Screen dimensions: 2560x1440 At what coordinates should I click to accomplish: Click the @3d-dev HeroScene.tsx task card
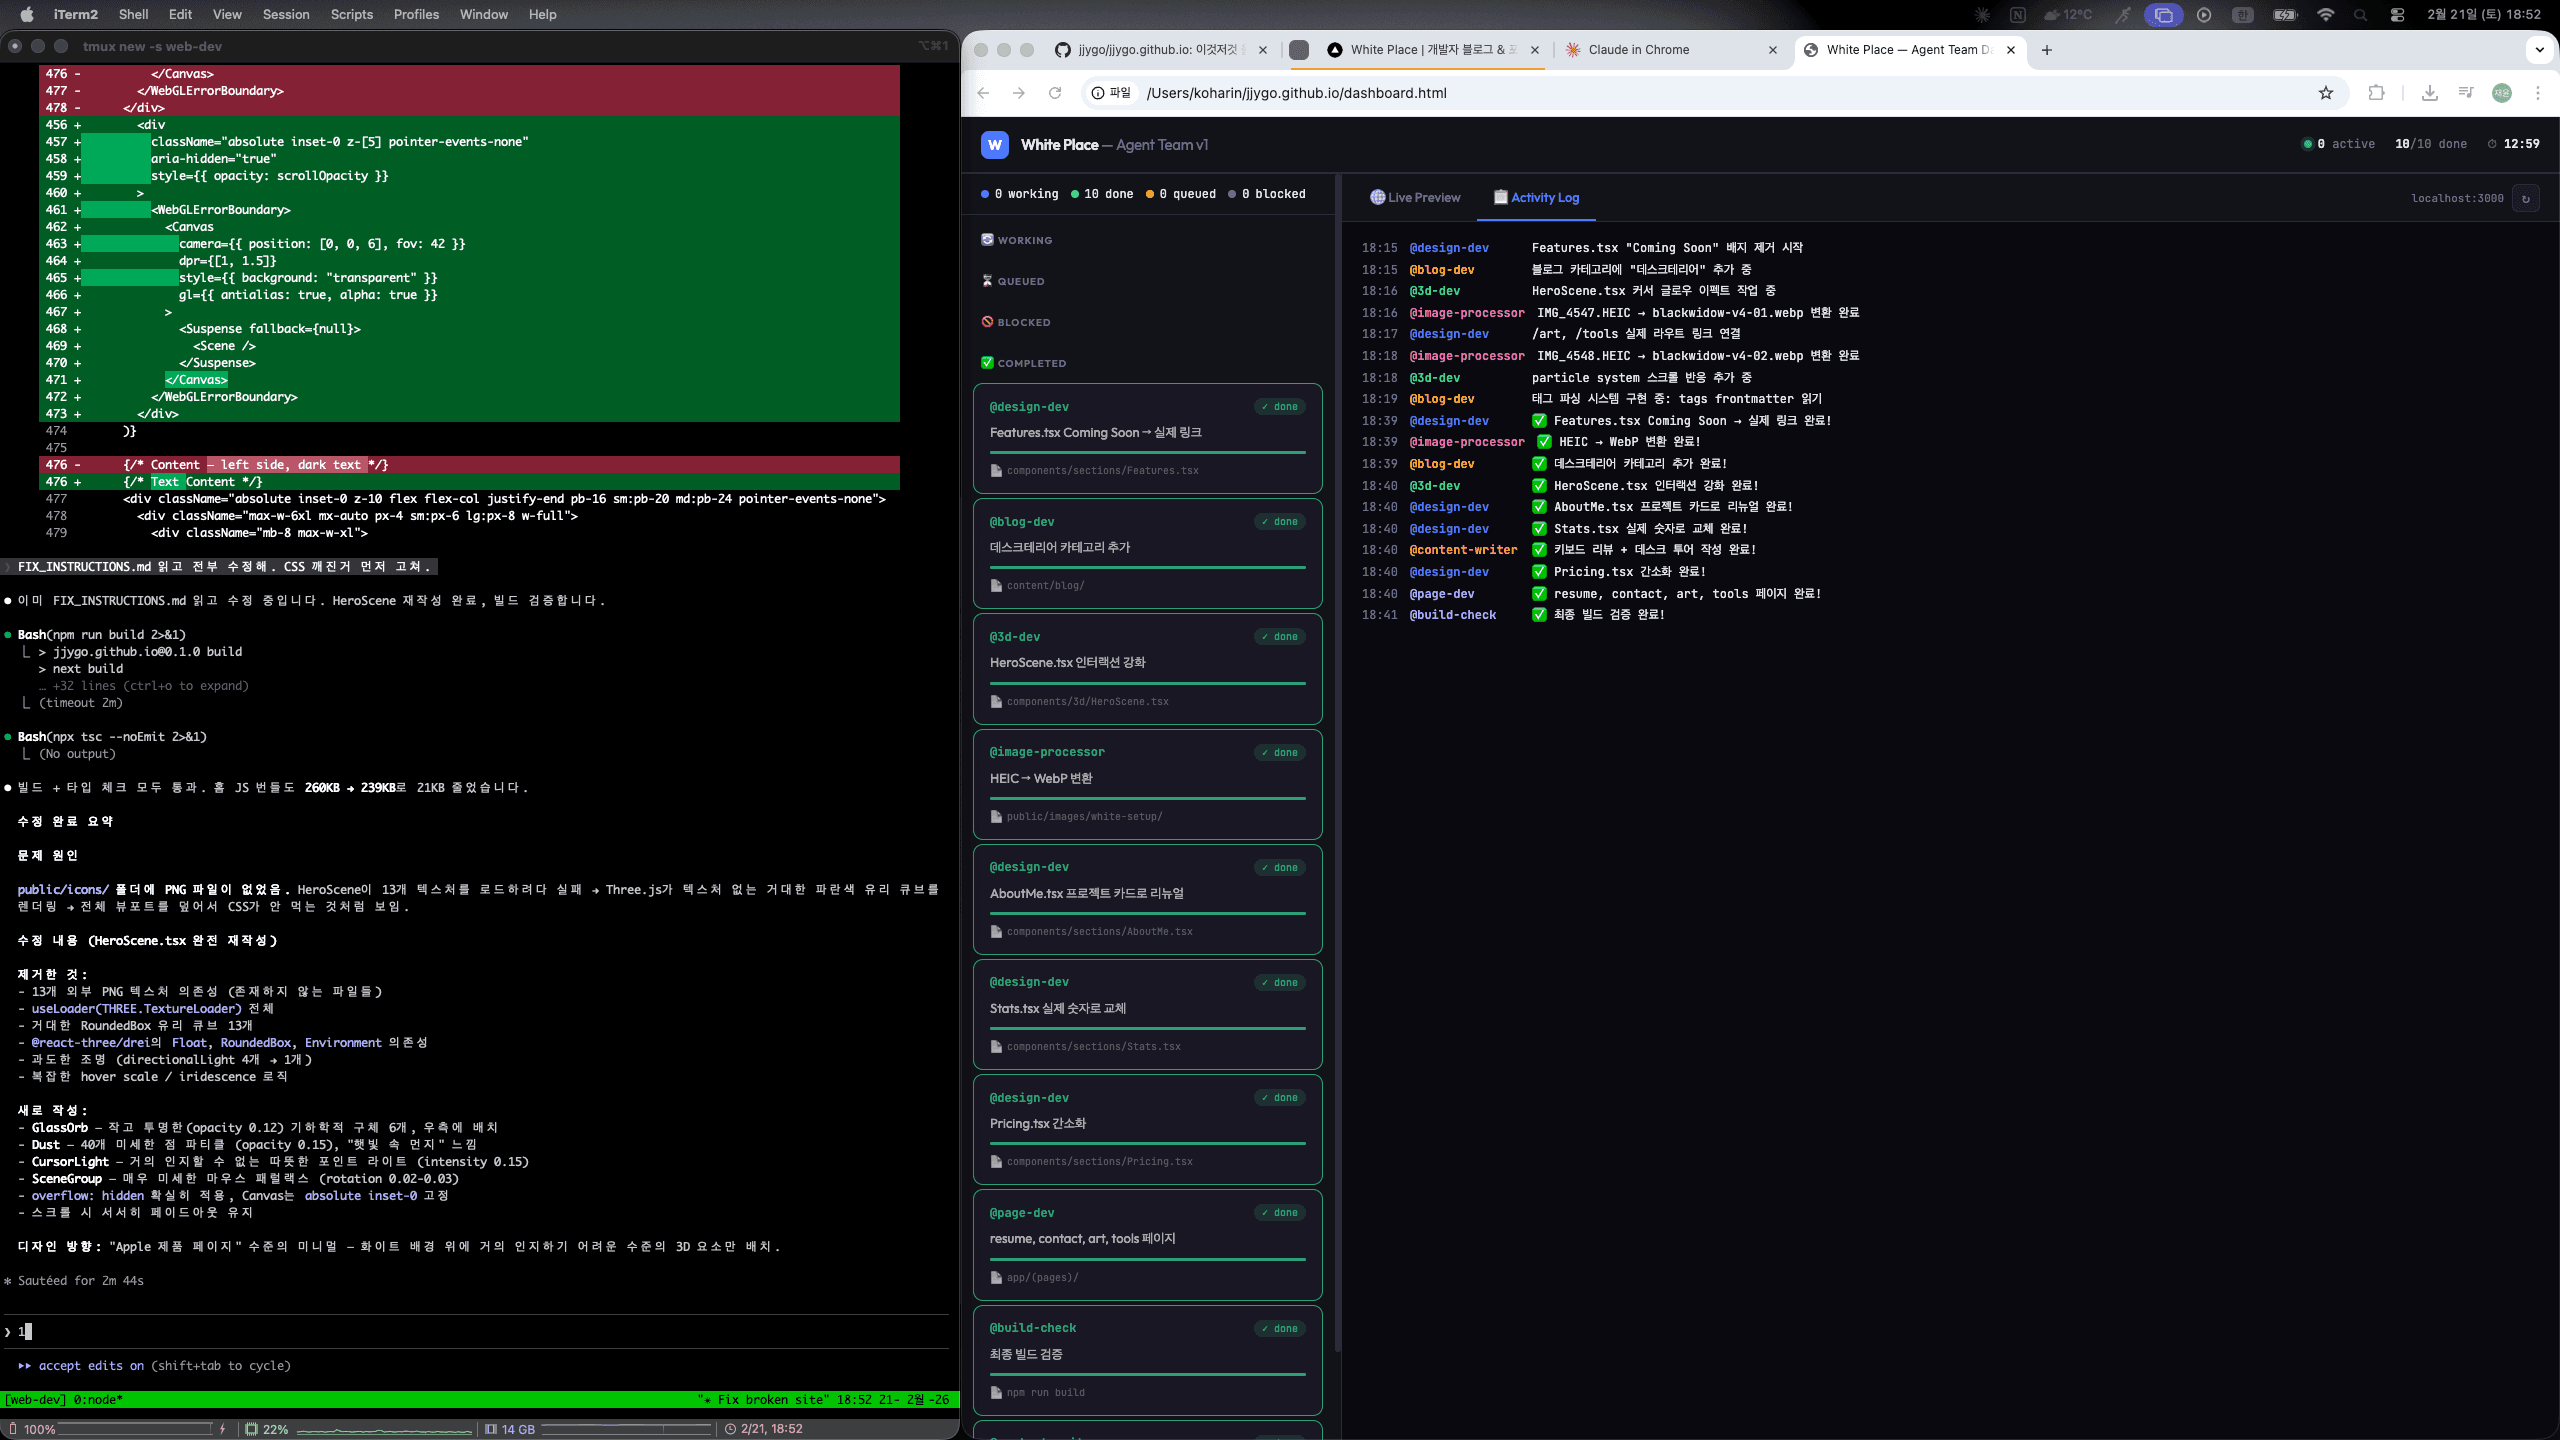pyautogui.click(x=1147, y=668)
